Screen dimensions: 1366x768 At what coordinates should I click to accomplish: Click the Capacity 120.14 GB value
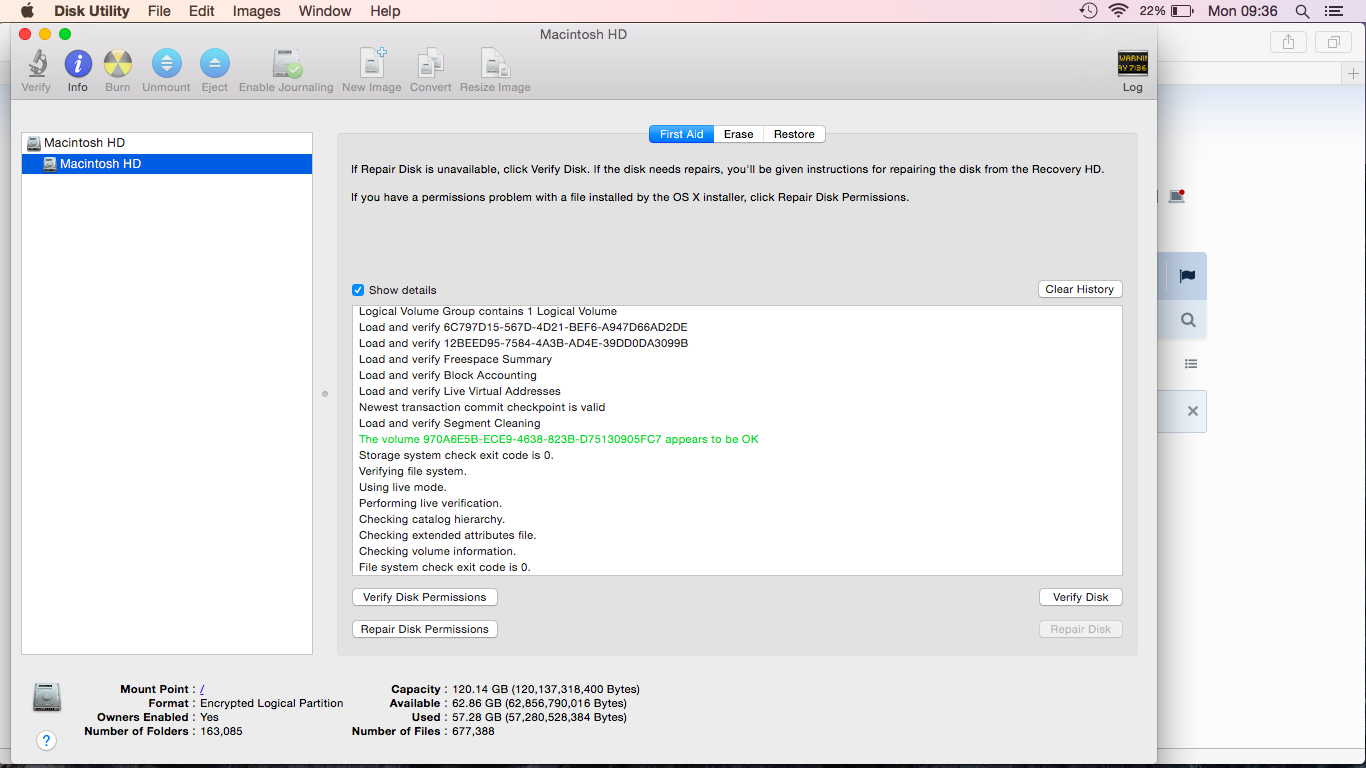click(x=546, y=689)
